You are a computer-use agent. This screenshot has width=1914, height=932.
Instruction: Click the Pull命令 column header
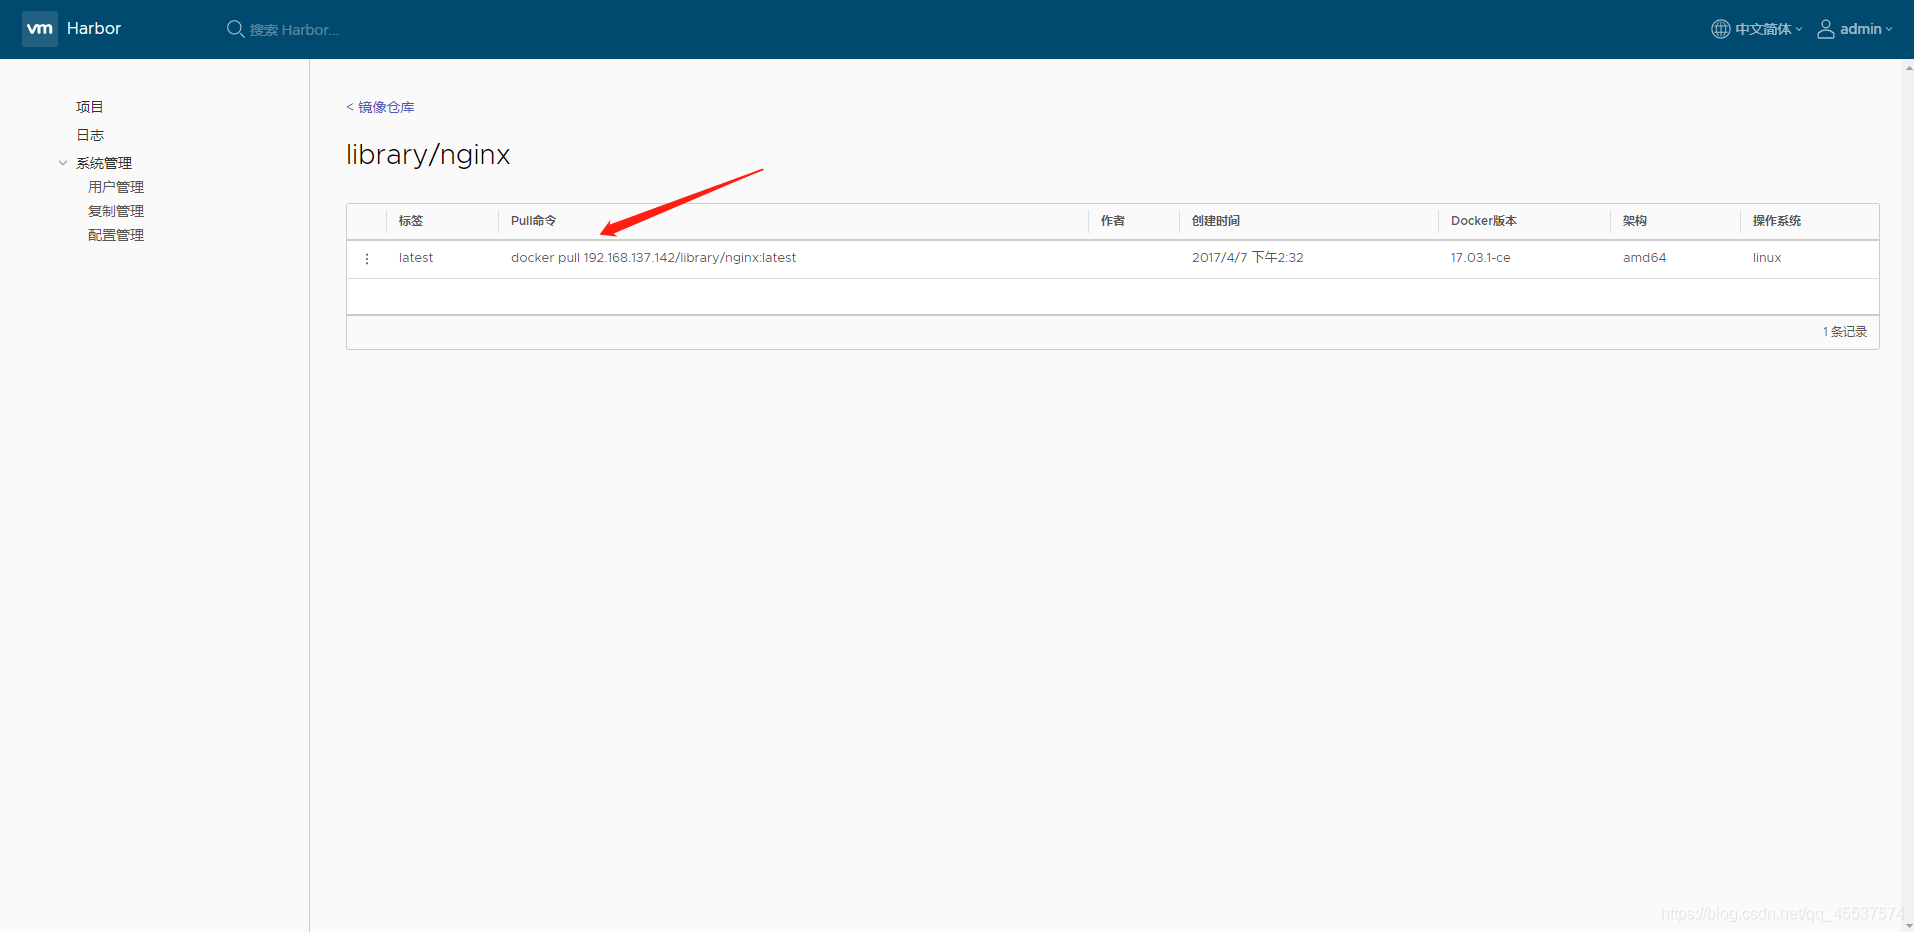tap(534, 221)
